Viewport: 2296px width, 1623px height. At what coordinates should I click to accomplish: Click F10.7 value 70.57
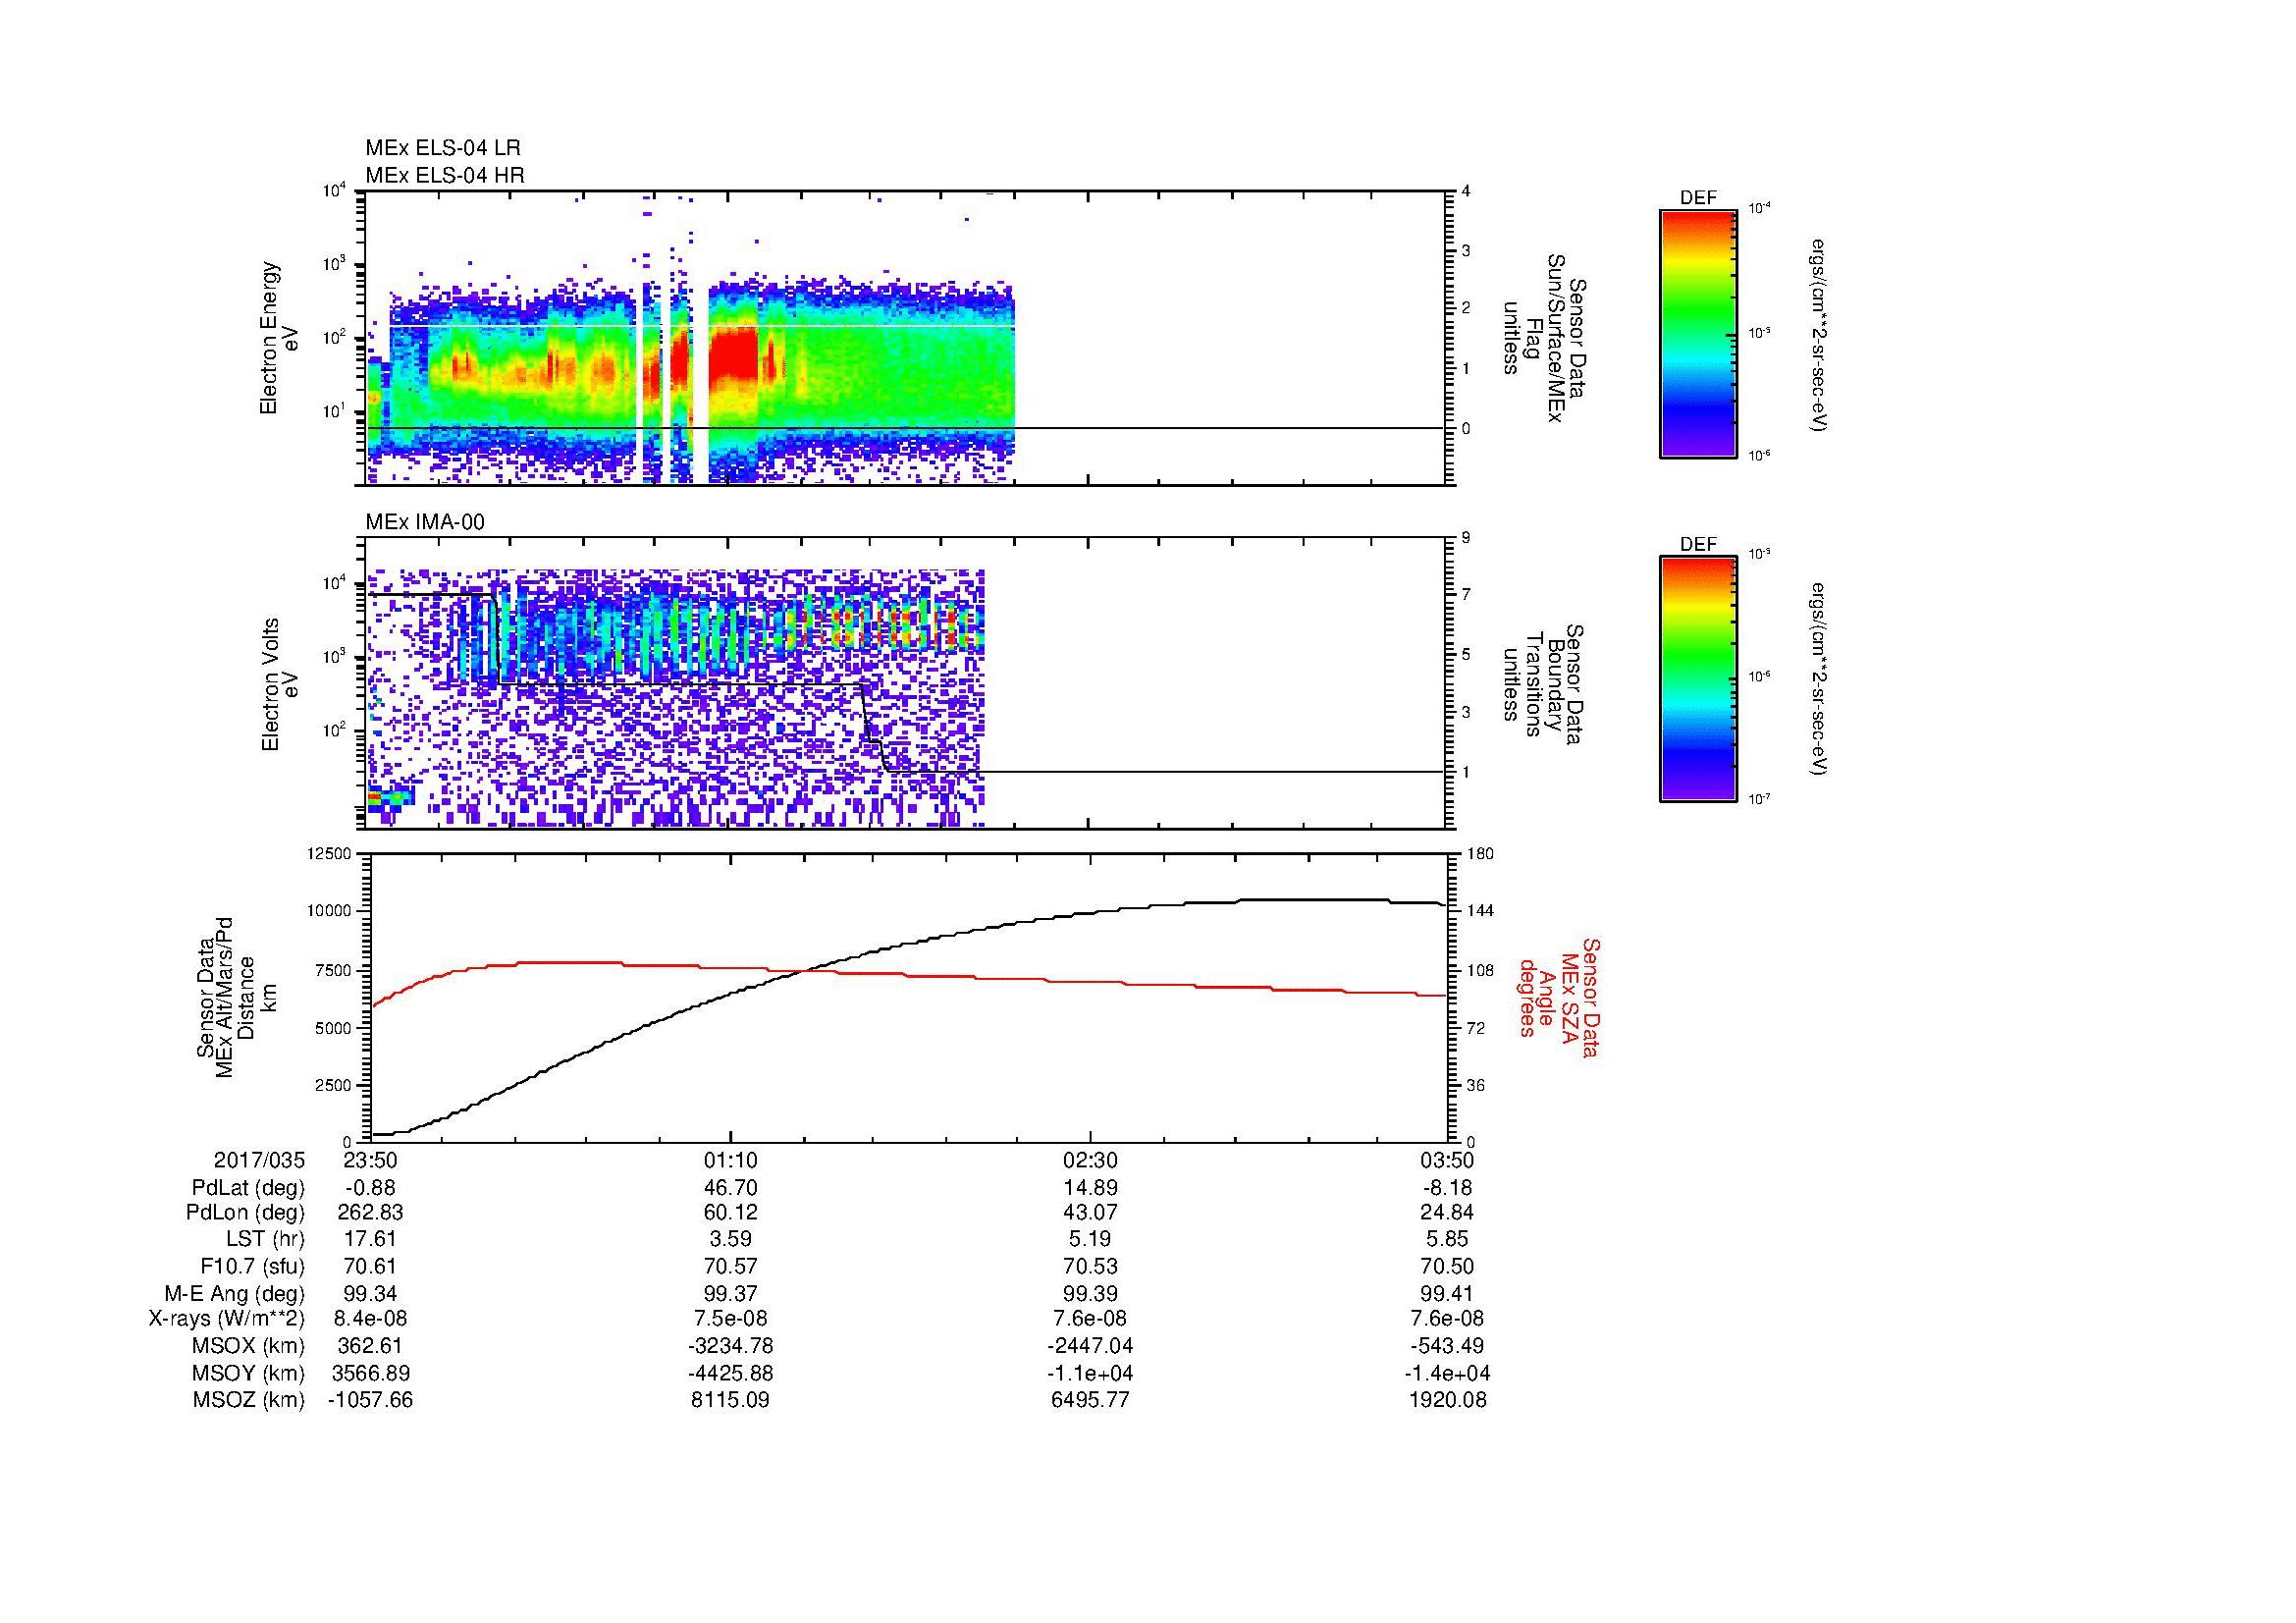point(731,1266)
